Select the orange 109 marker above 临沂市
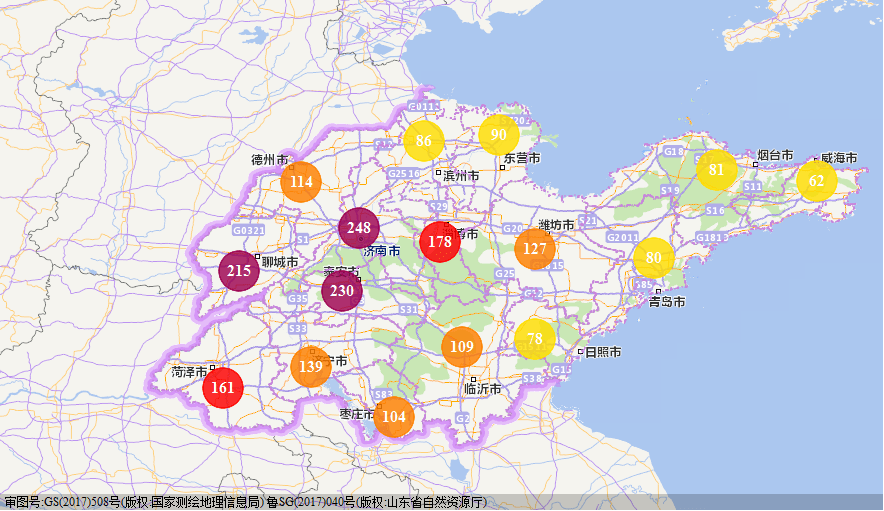Viewport: 884px width, 511px height. pyautogui.click(x=462, y=347)
